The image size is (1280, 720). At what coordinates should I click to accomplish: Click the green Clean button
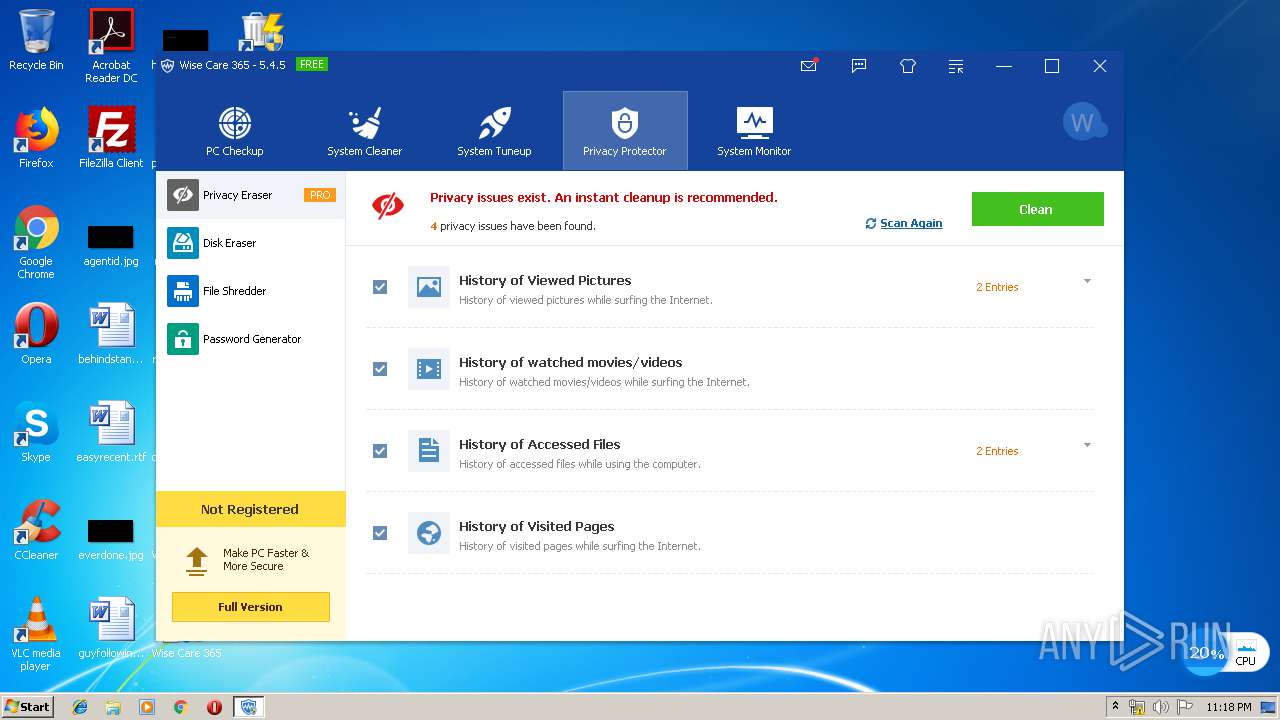pyautogui.click(x=1037, y=209)
